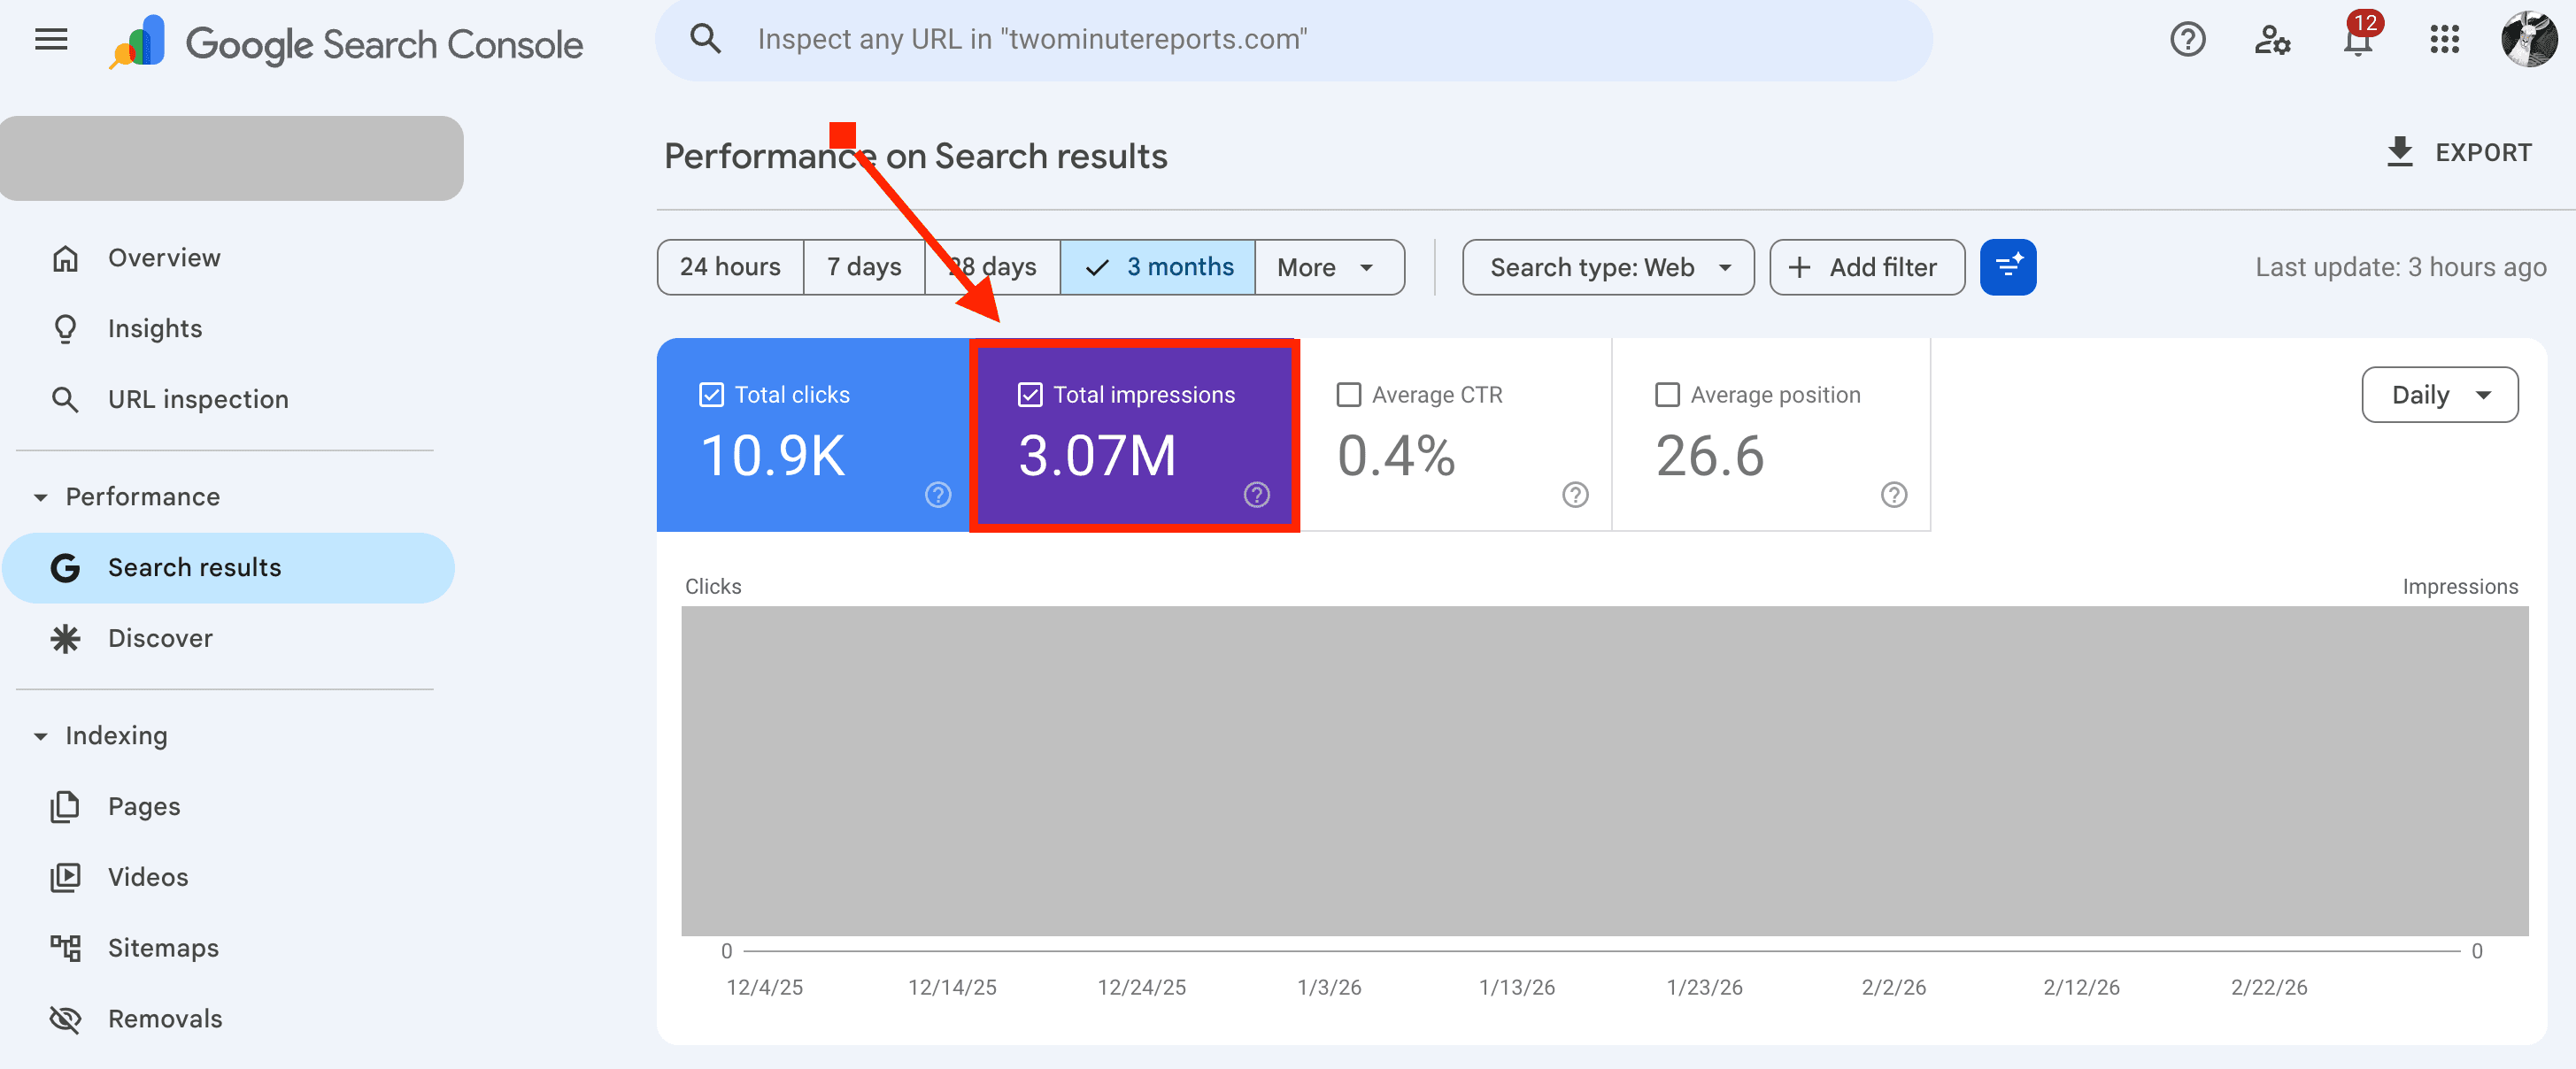Open Discover in the sidebar
The height and width of the screenshot is (1069, 2576).
(160, 638)
